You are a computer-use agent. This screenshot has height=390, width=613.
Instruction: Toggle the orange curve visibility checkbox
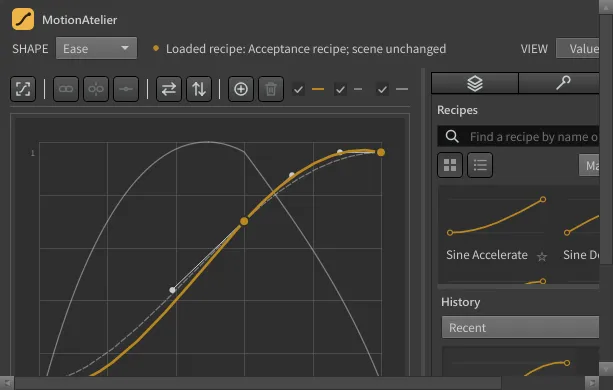tap(298, 89)
